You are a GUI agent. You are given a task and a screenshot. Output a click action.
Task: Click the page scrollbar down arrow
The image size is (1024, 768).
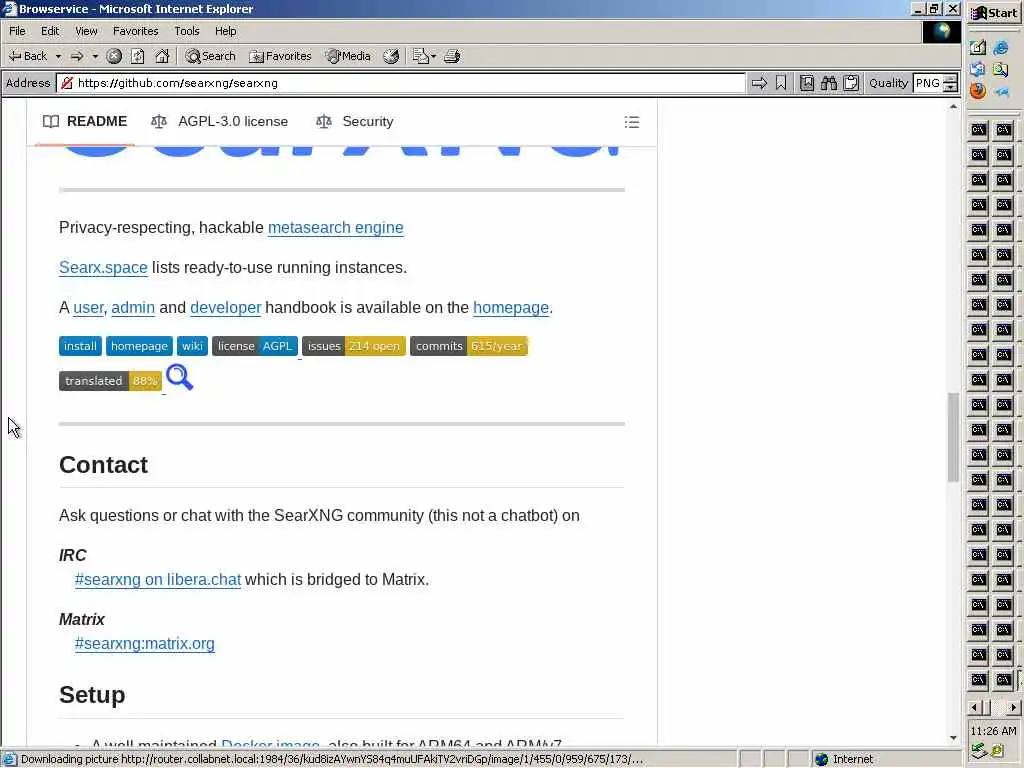pos(953,738)
